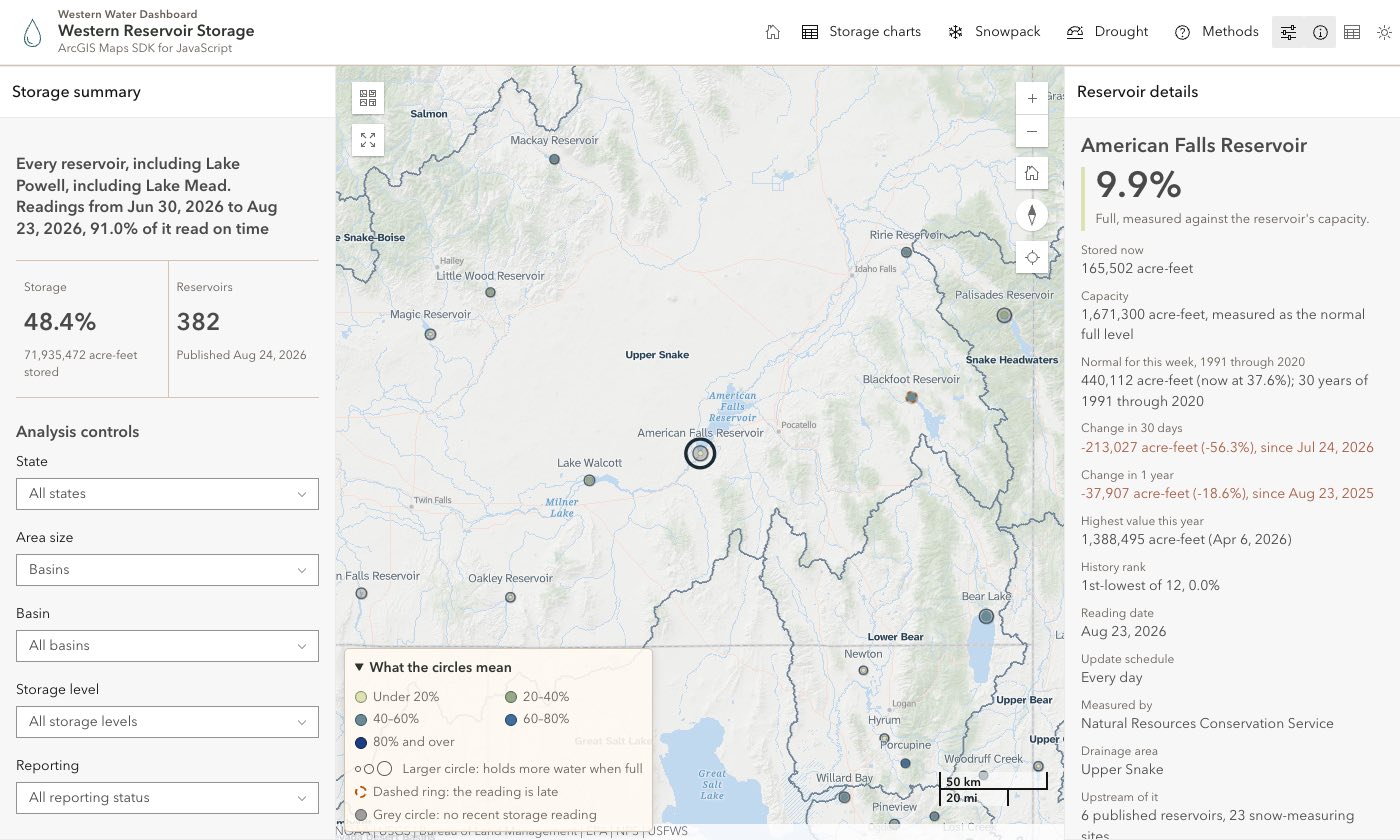This screenshot has height=840, width=1400.
Task: Click the 20–40% legend swatch
Action: point(511,697)
